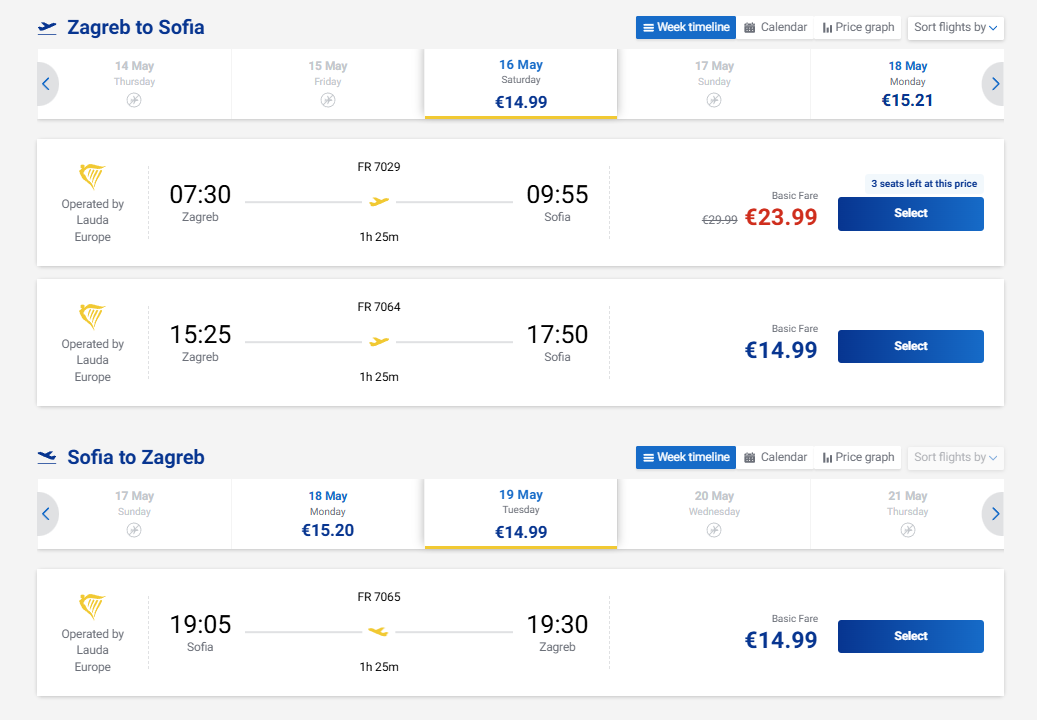This screenshot has height=720, width=1037.
Task: Switch to Calendar view for Sofia to Zagreb
Action: (776, 457)
